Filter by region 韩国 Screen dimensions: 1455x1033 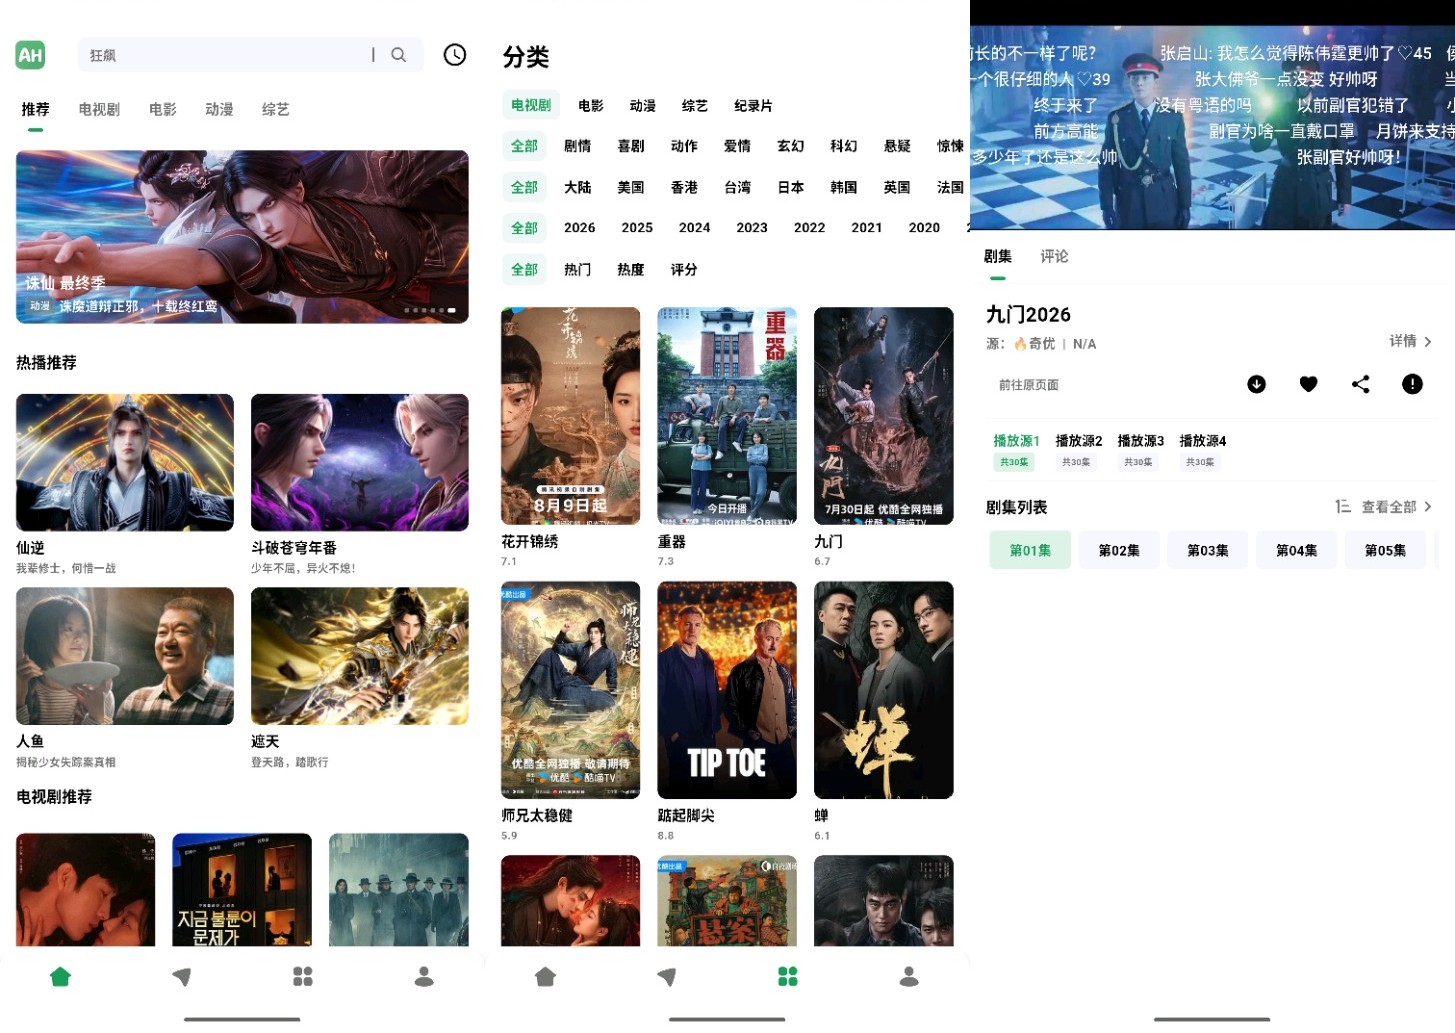click(x=844, y=188)
